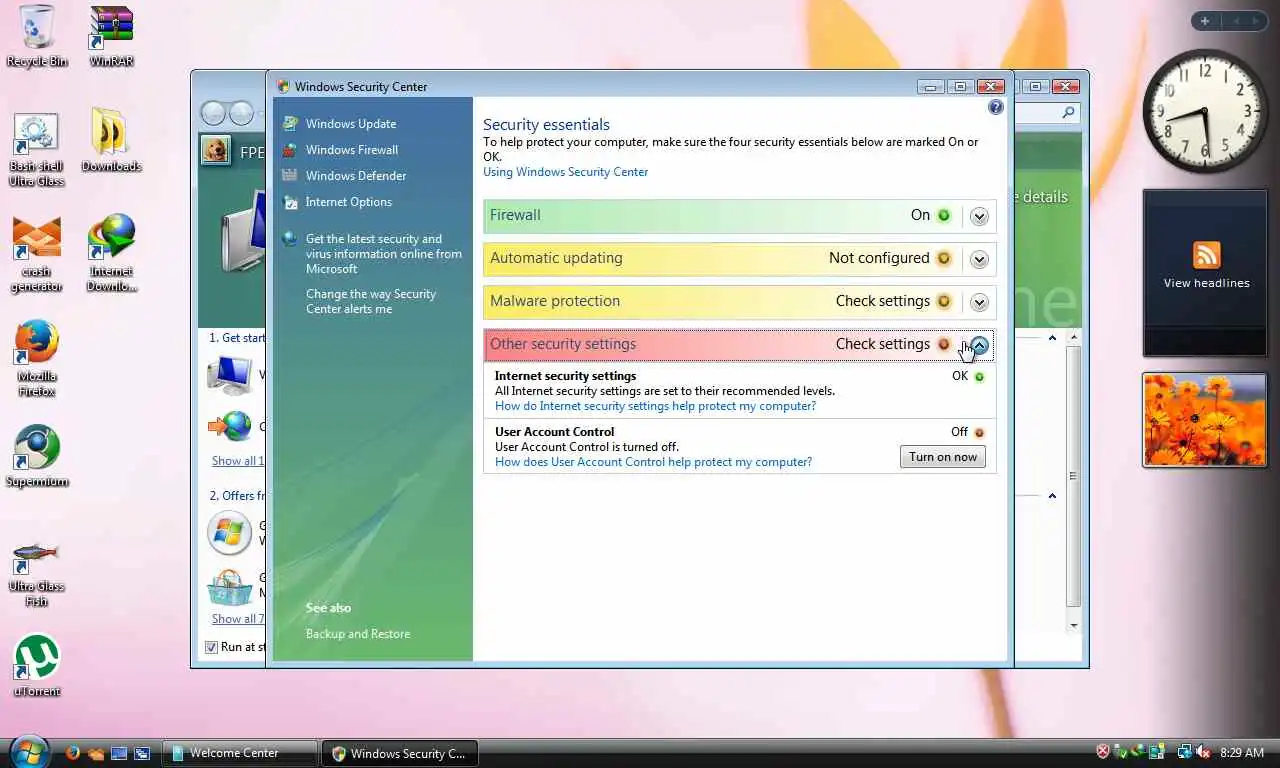Viewport: 1280px width, 768px height.
Task: Click the Windows Defender sidebar icon
Action: click(x=290, y=176)
